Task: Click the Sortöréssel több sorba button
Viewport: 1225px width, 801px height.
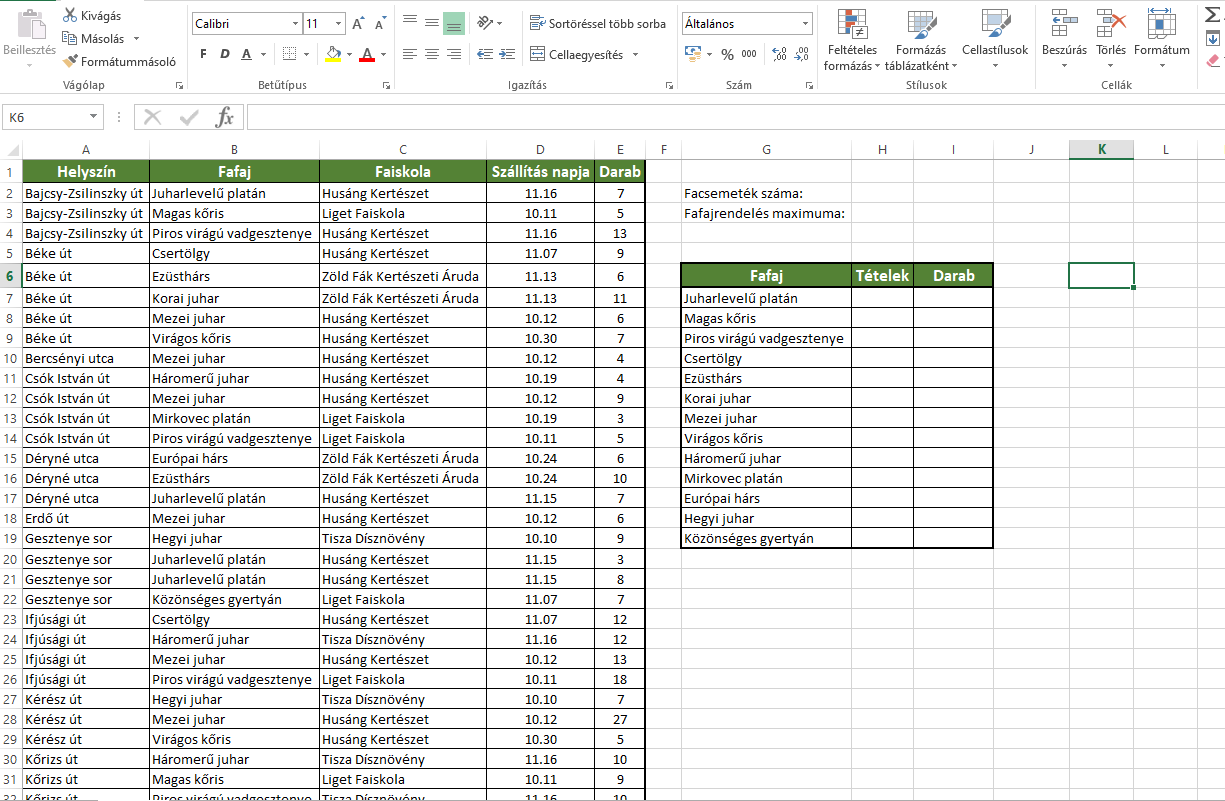Action: click(x=597, y=23)
